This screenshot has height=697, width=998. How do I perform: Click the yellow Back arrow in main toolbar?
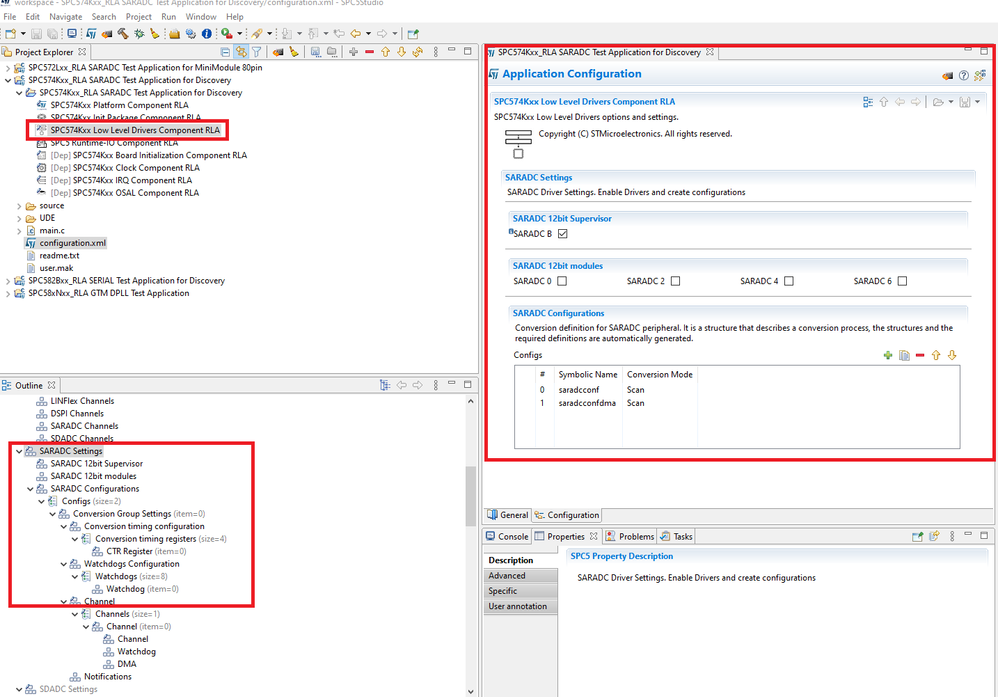point(356,34)
